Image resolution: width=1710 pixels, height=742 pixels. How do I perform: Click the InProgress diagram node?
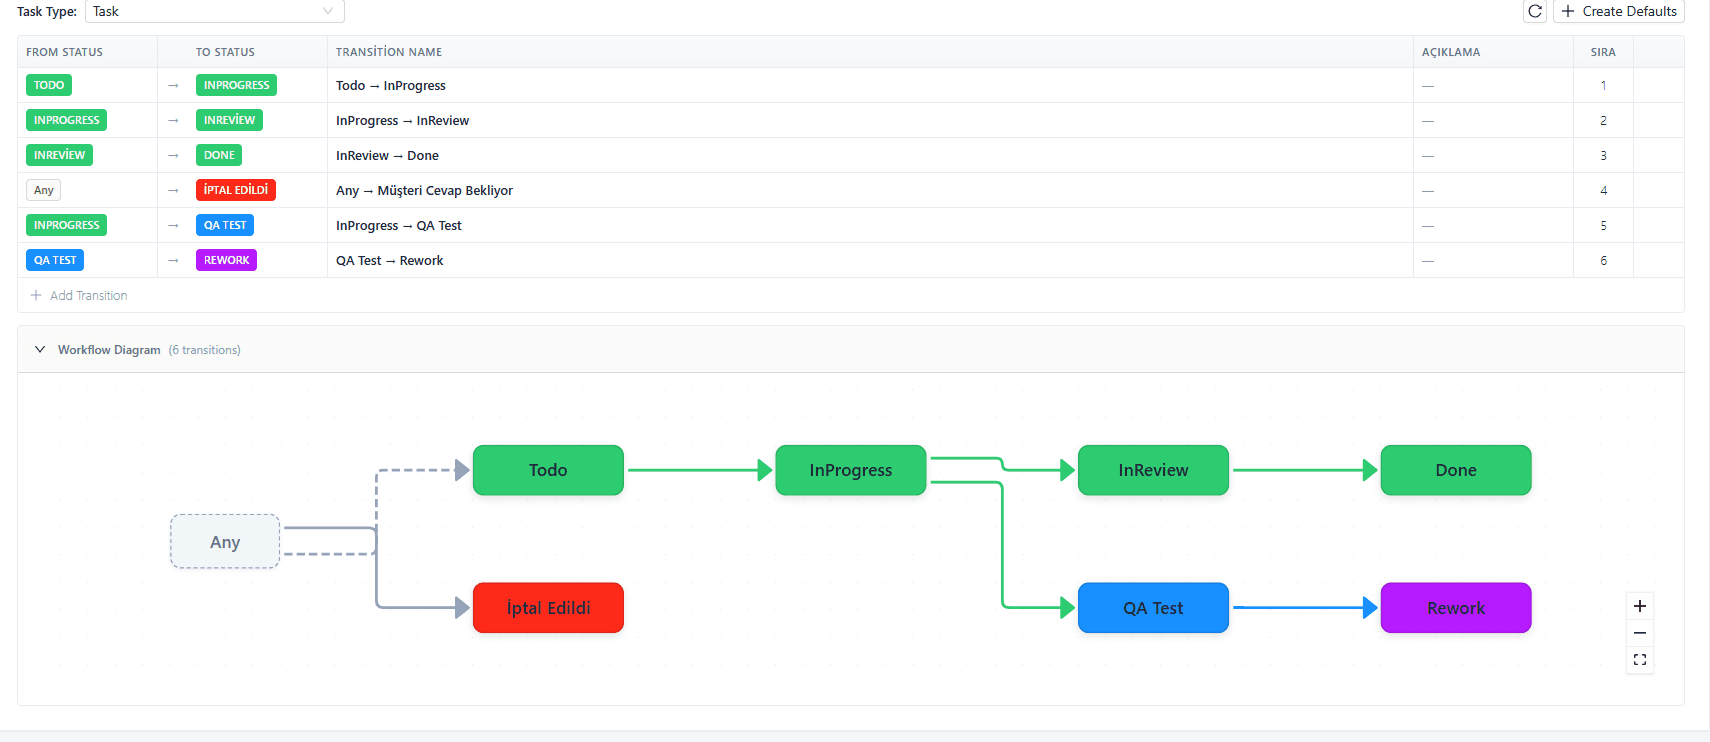pos(851,470)
